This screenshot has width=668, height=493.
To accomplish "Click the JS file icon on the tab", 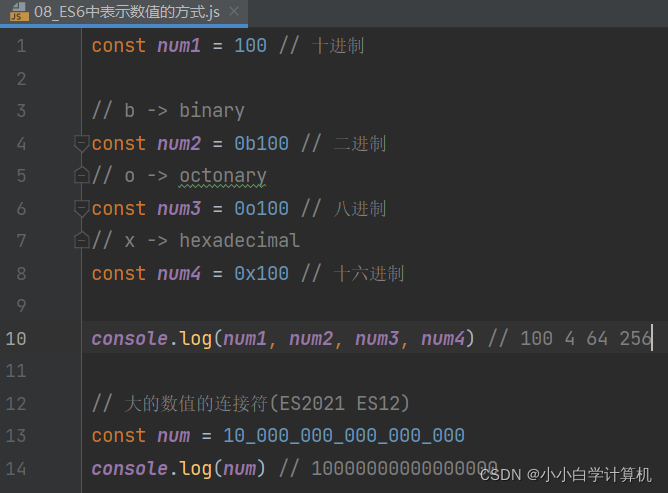I will click(19, 12).
